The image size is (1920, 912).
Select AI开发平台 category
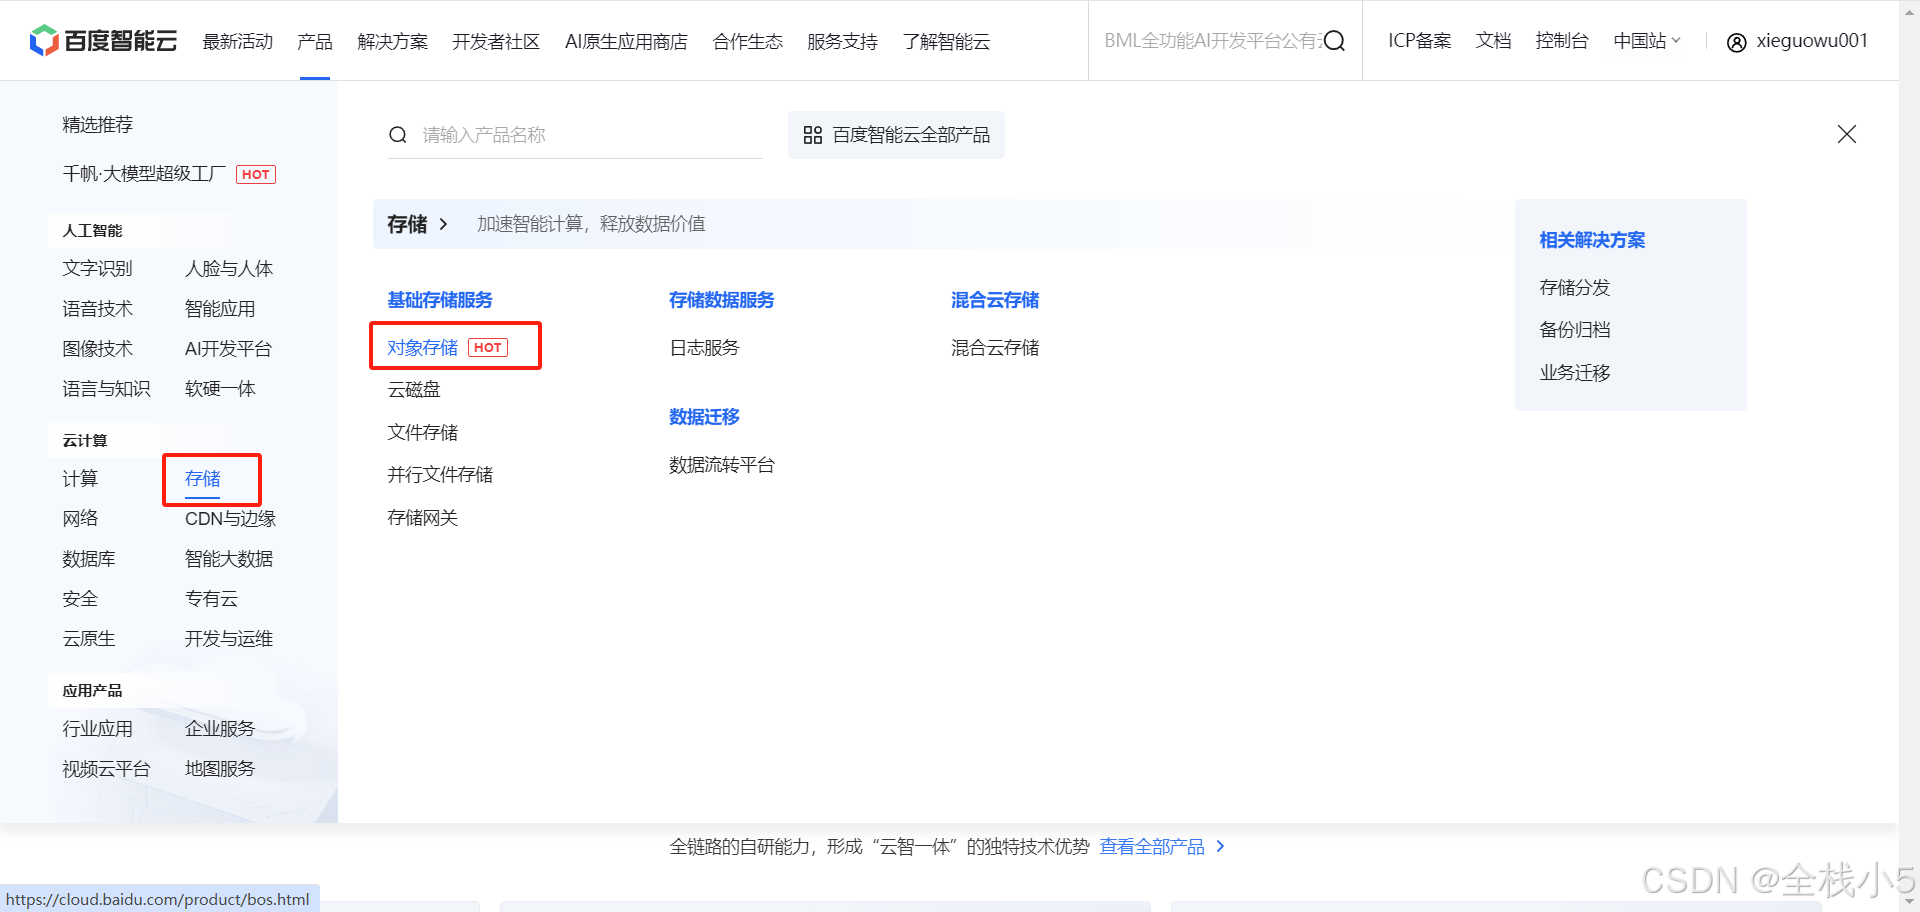tap(228, 349)
